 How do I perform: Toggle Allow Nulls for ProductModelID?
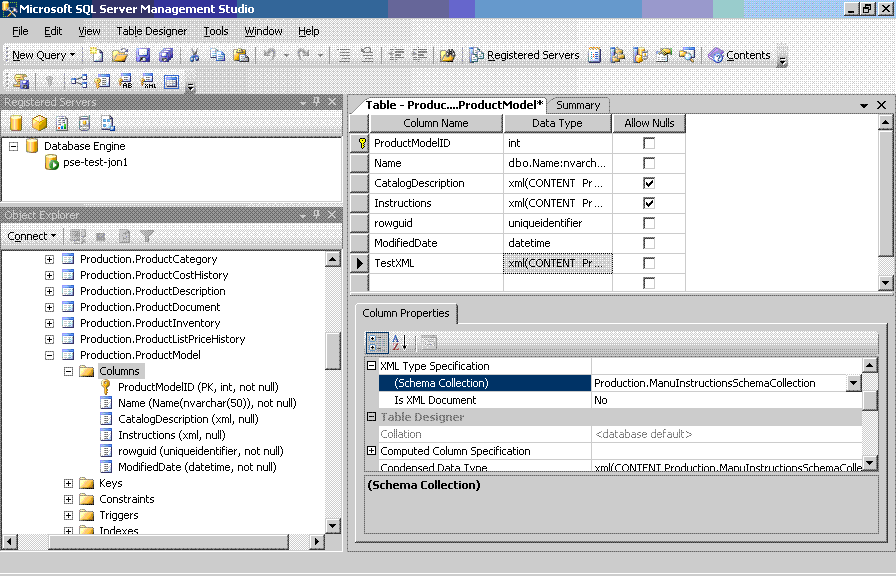[649, 143]
